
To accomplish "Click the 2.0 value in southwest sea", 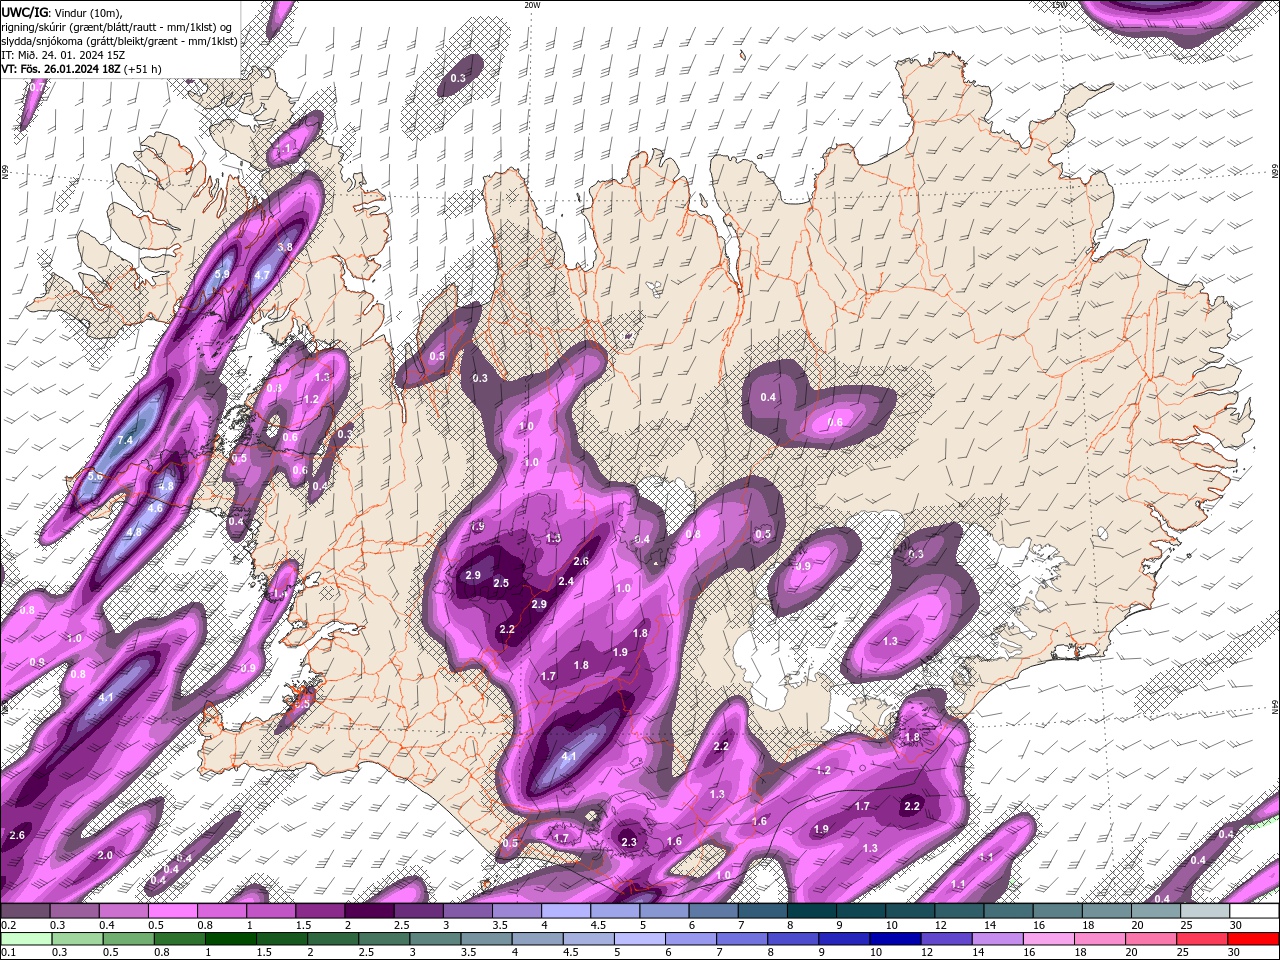I will [104, 855].
